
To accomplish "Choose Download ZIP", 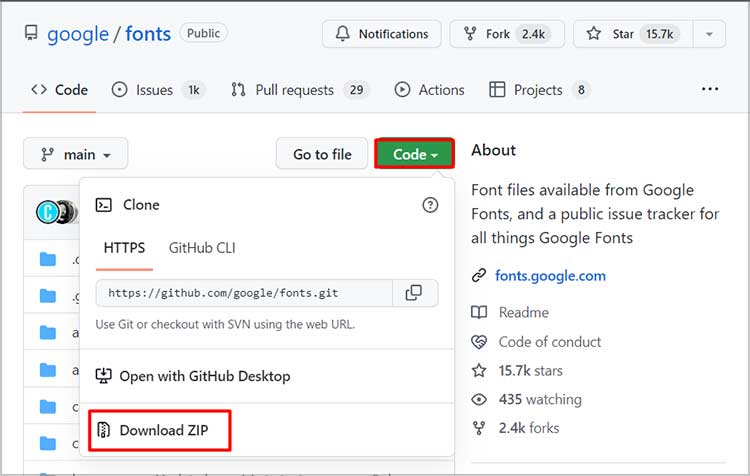I will [x=160, y=430].
